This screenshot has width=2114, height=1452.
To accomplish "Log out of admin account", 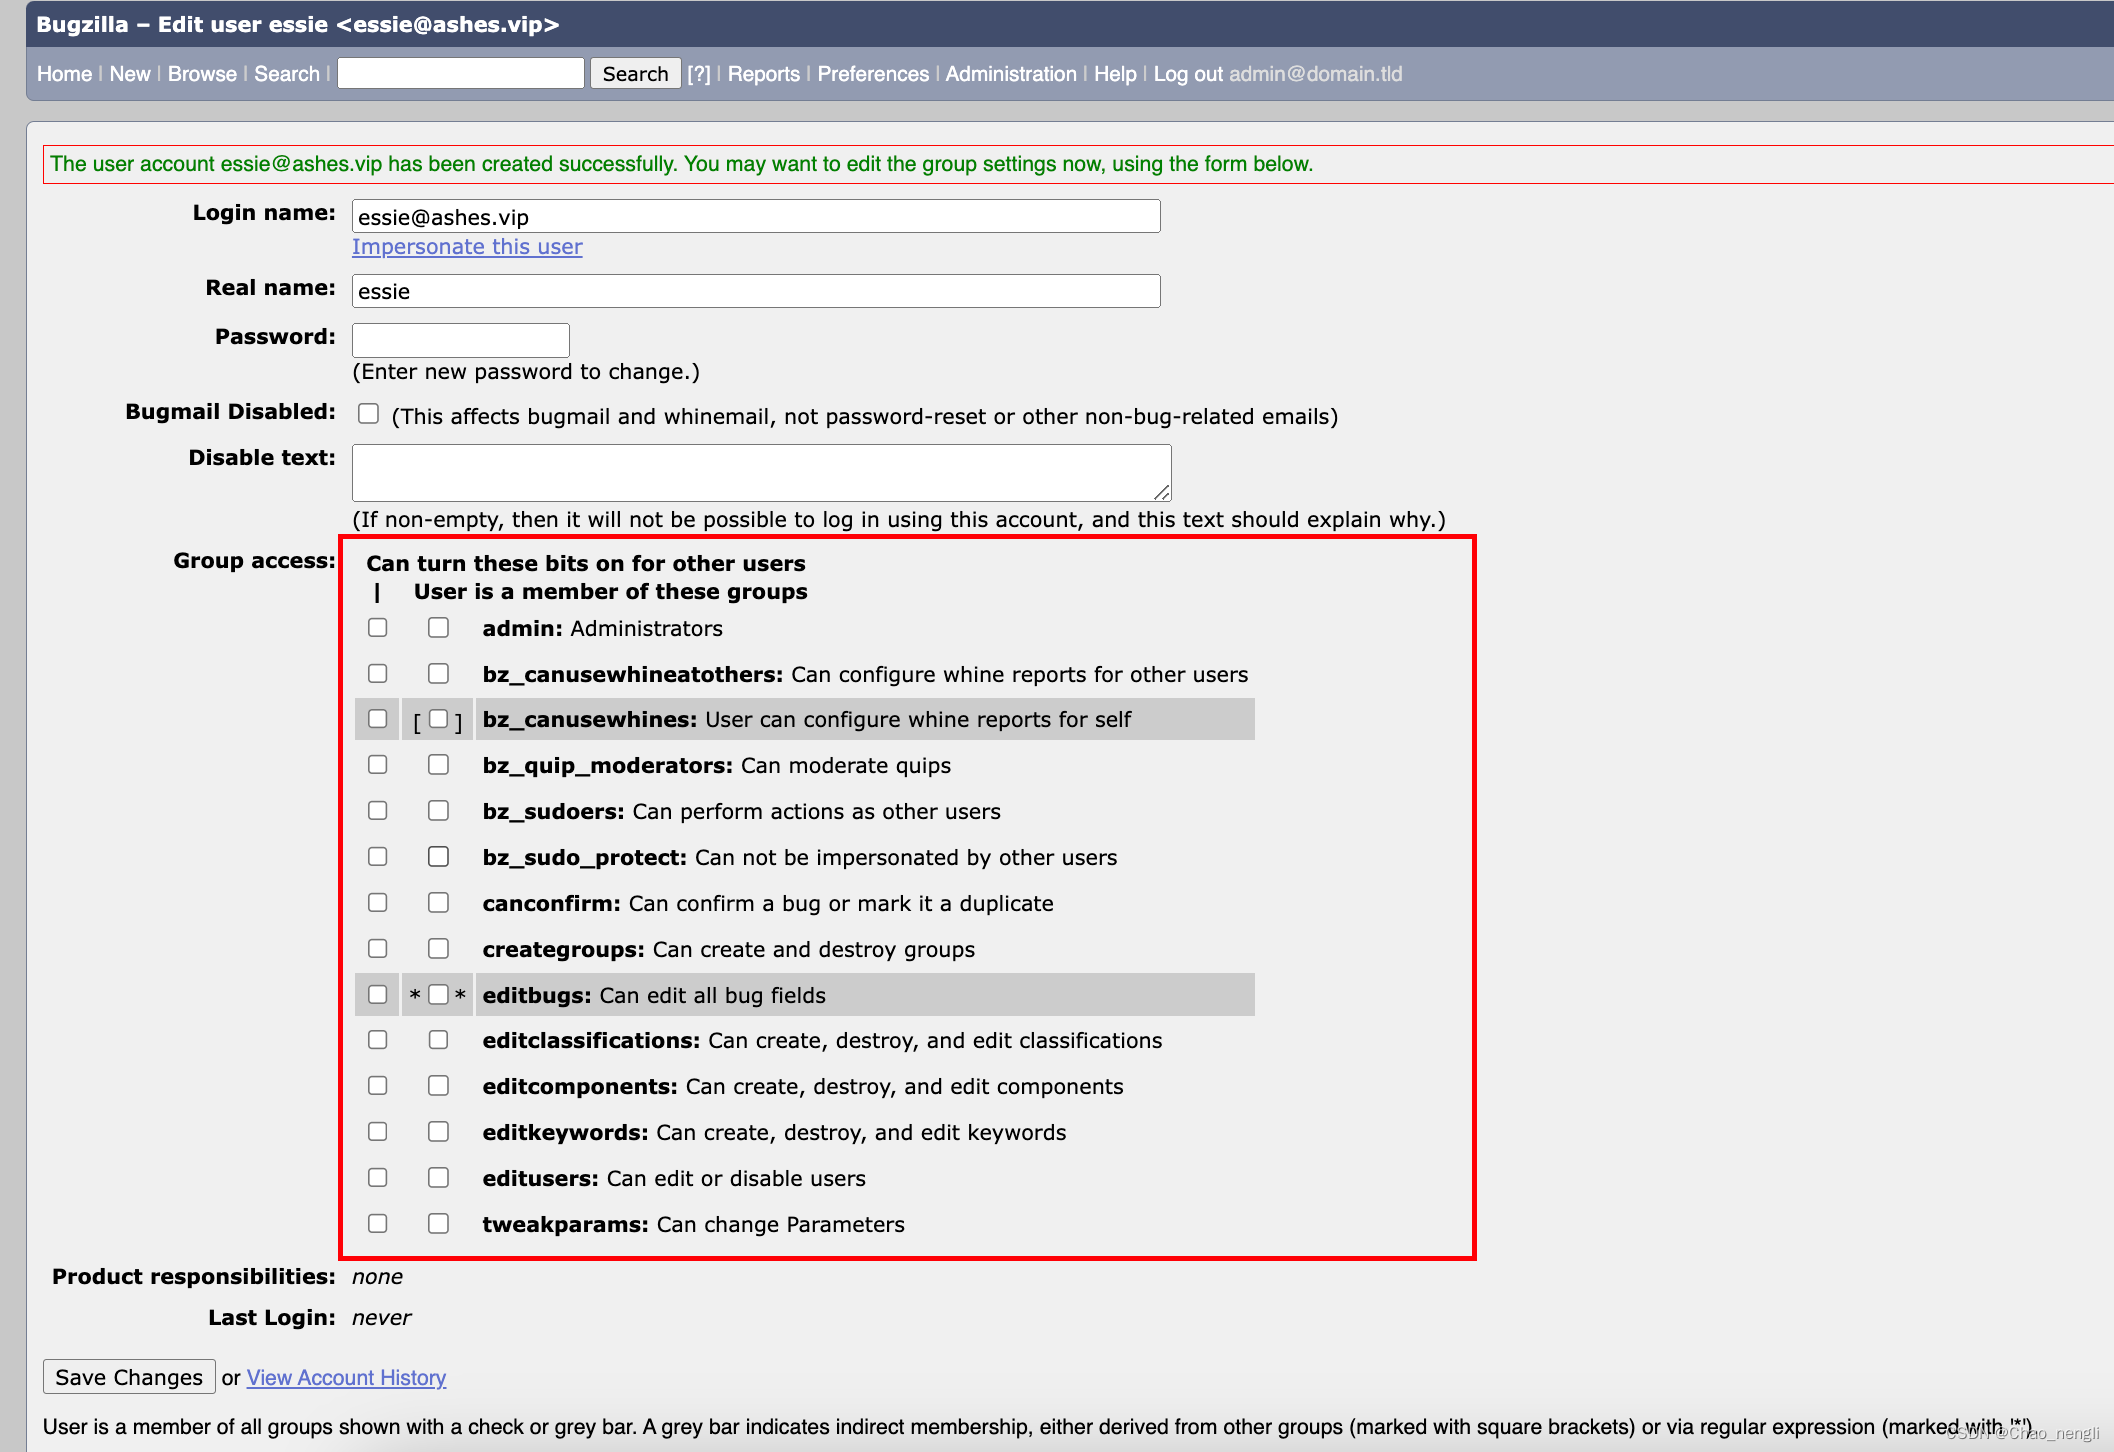I will 1188,74.
